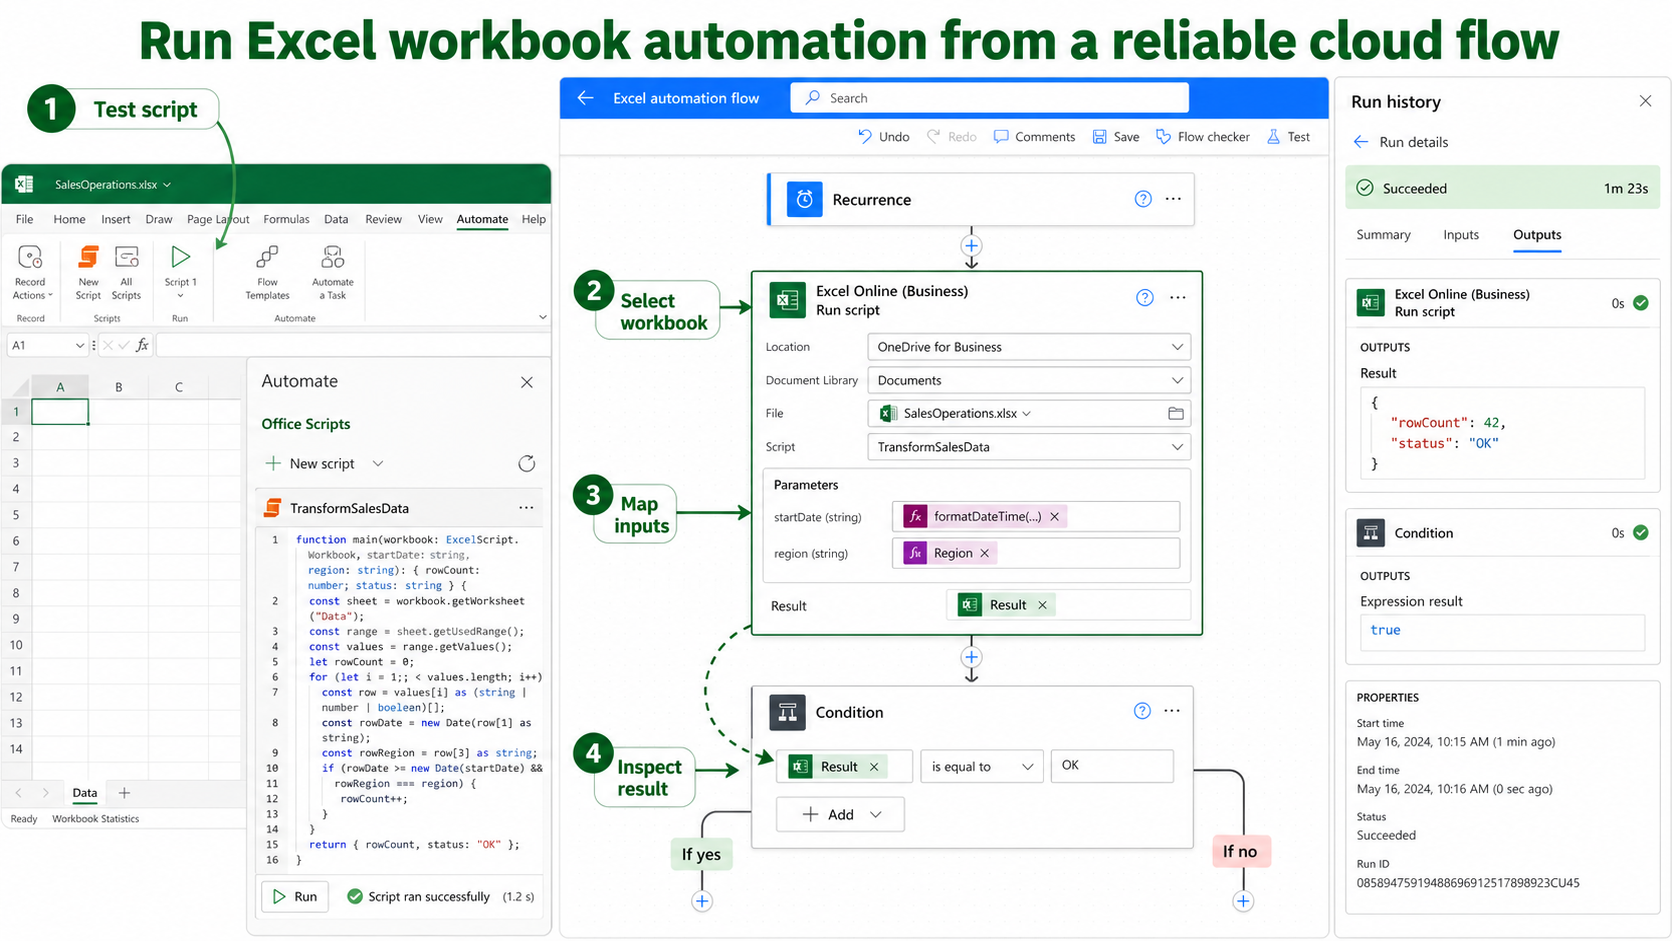The image size is (1672, 941).
Task: Save the flow
Action: (1115, 137)
